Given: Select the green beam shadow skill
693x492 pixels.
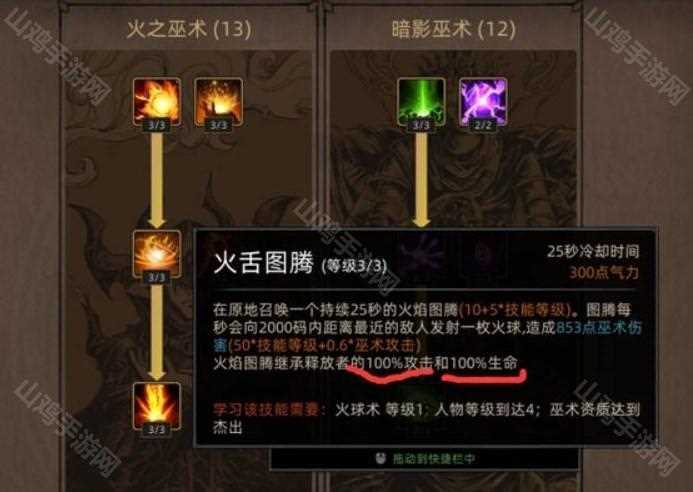Looking at the screenshot, I should [x=421, y=102].
